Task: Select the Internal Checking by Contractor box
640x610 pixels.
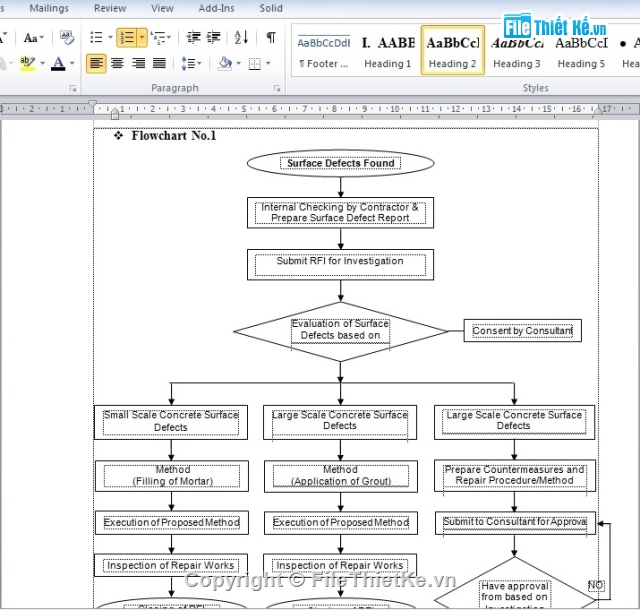Action: (340, 213)
